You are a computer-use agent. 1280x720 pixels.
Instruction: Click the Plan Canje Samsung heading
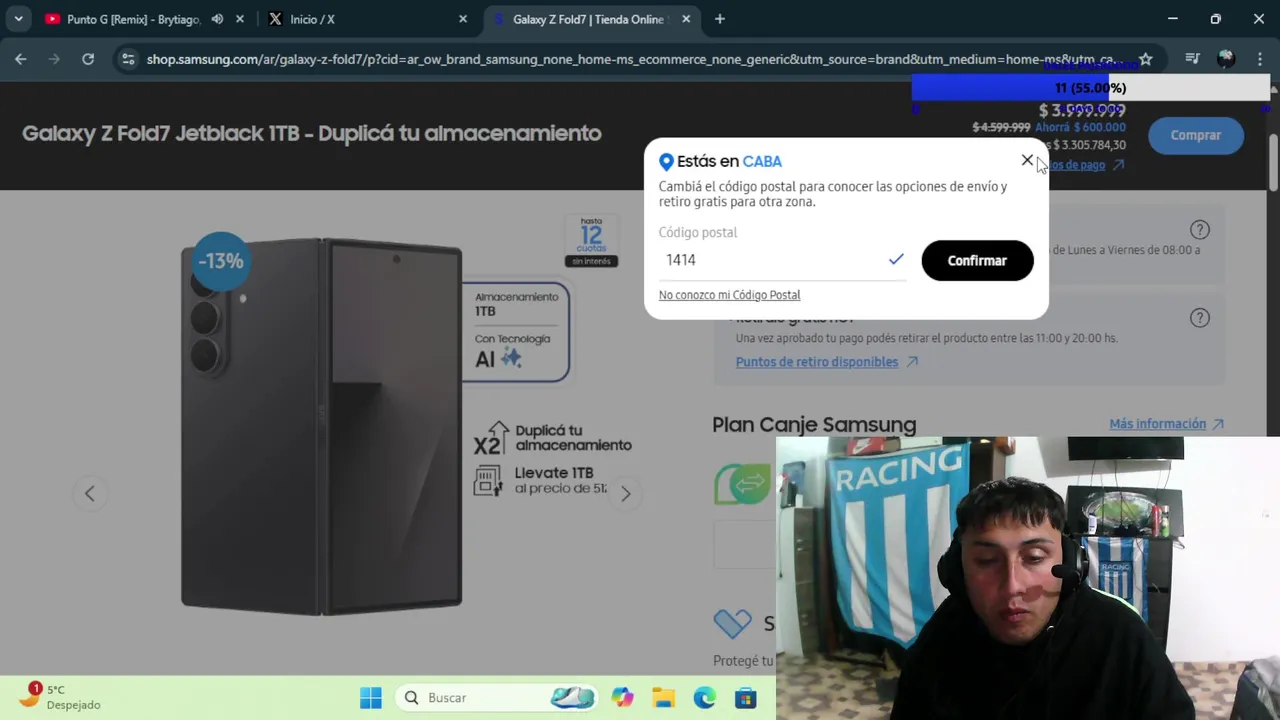pos(814,425)
